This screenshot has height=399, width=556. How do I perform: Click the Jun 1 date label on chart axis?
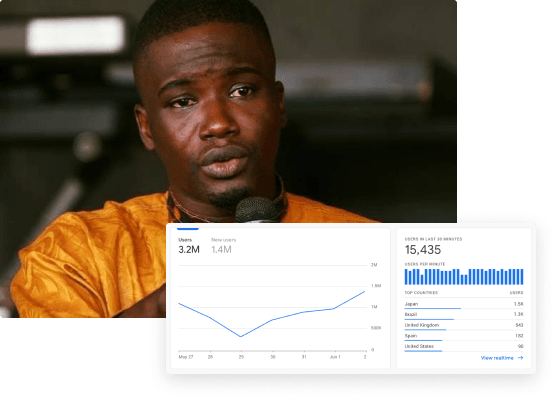pos(335,357)
